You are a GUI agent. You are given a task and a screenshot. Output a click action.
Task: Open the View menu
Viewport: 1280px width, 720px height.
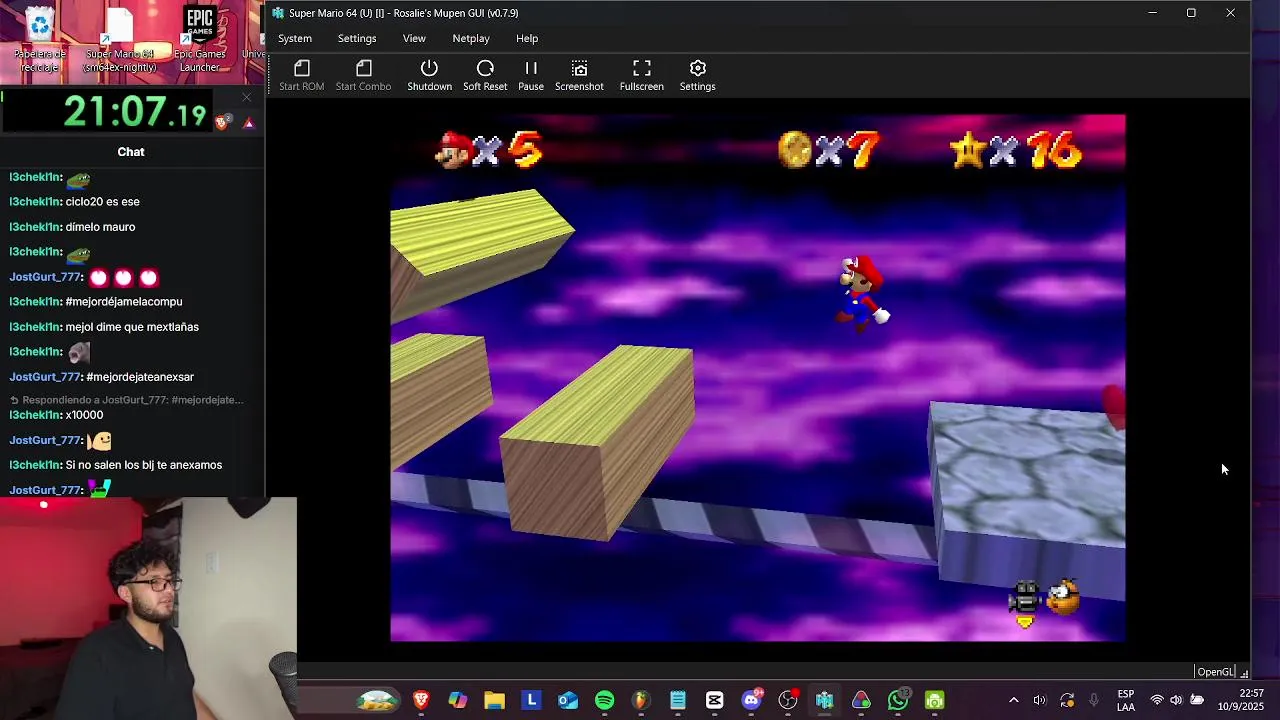[x=414, y=38]
